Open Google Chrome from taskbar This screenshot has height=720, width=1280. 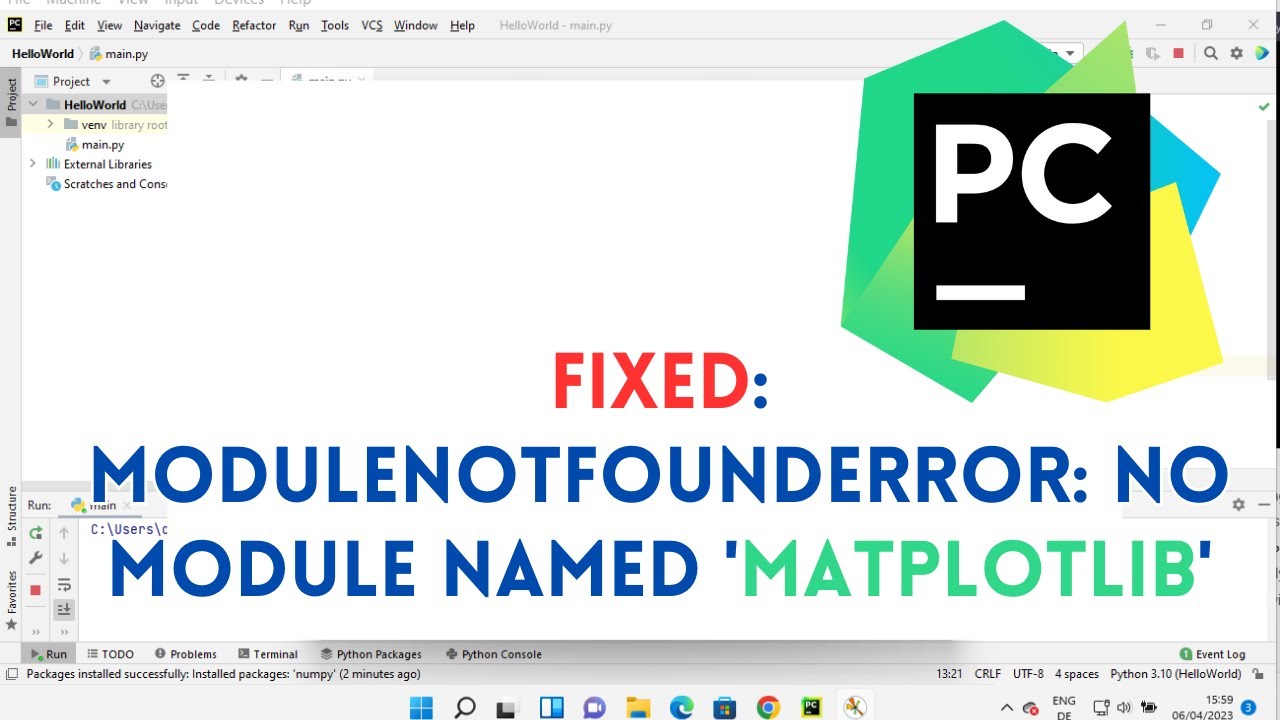pos(768,707)
